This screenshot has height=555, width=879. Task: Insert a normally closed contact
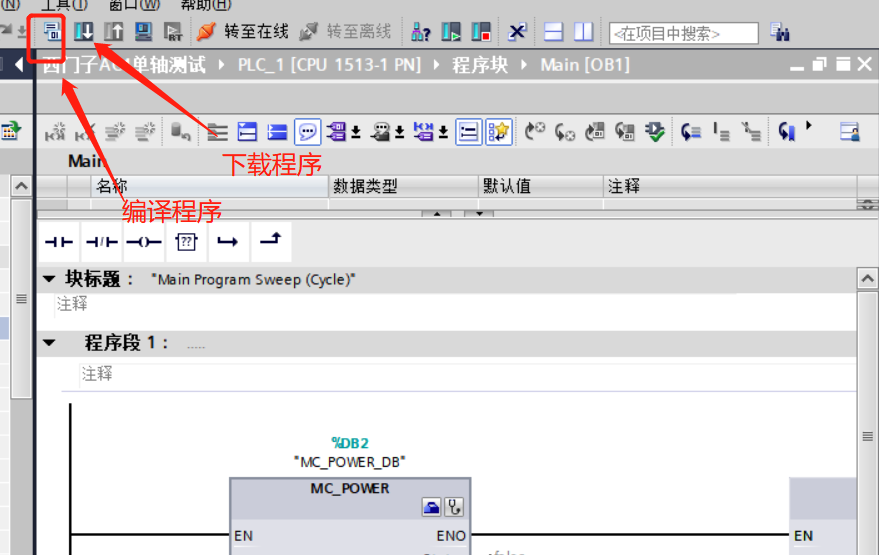coord(103,242)
